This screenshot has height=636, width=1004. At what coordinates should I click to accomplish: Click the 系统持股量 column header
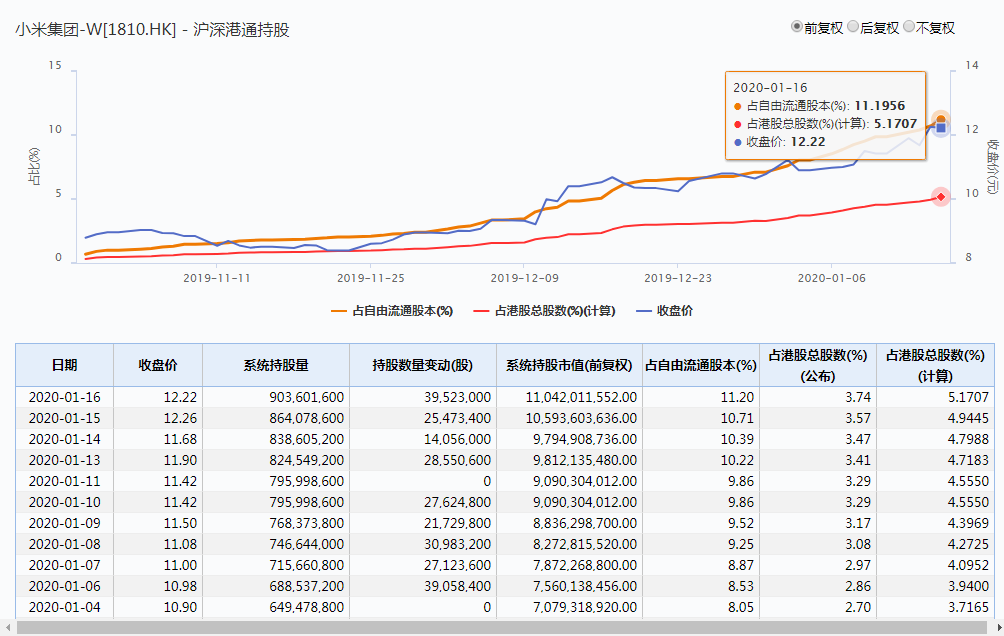(276, 365)
